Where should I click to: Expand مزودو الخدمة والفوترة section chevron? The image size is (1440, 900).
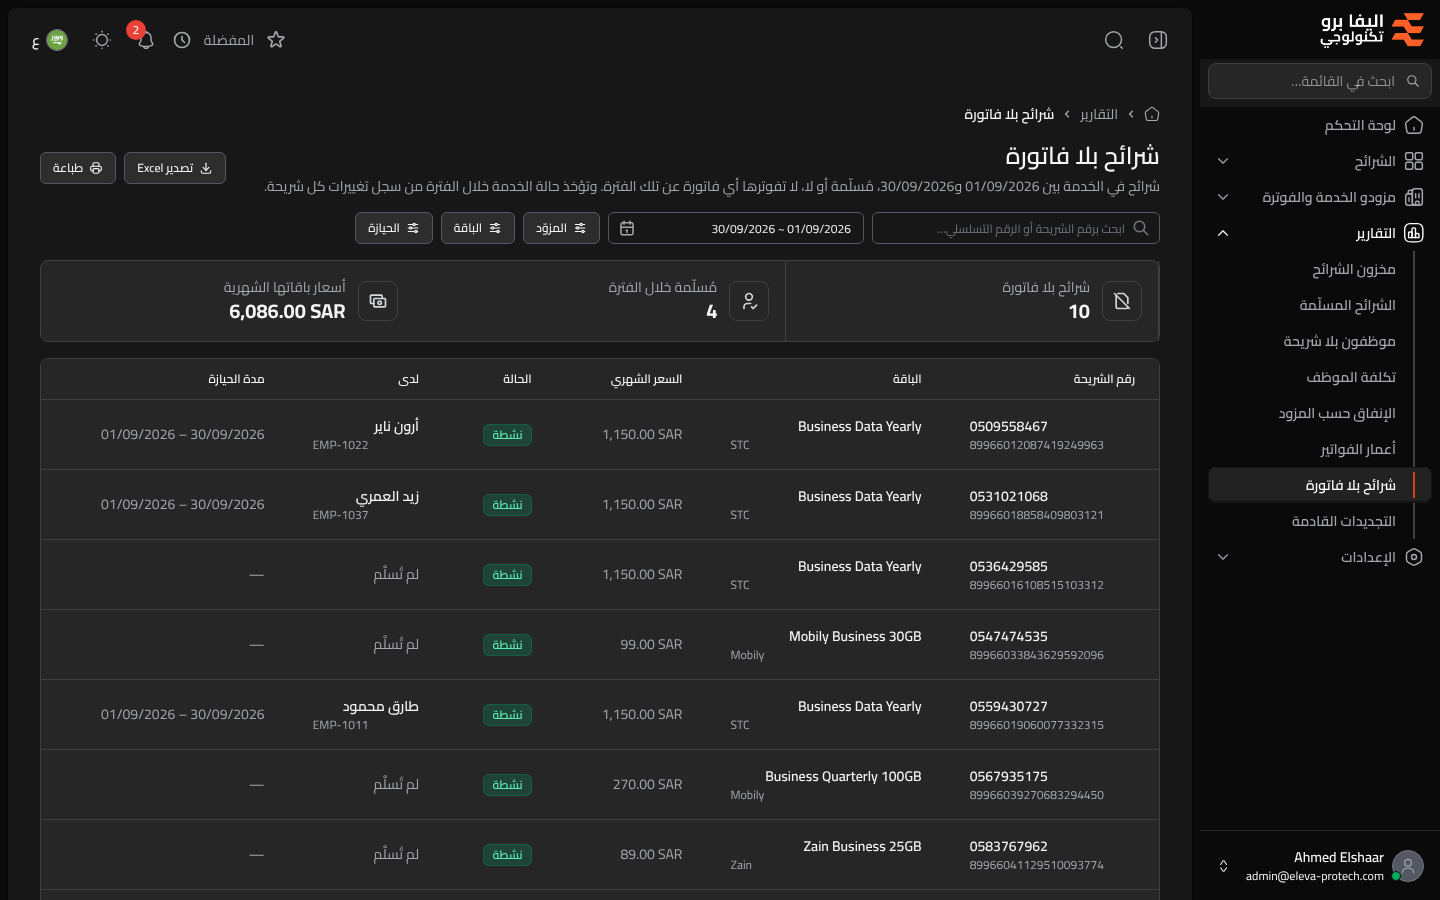[x=1223, y=197]
